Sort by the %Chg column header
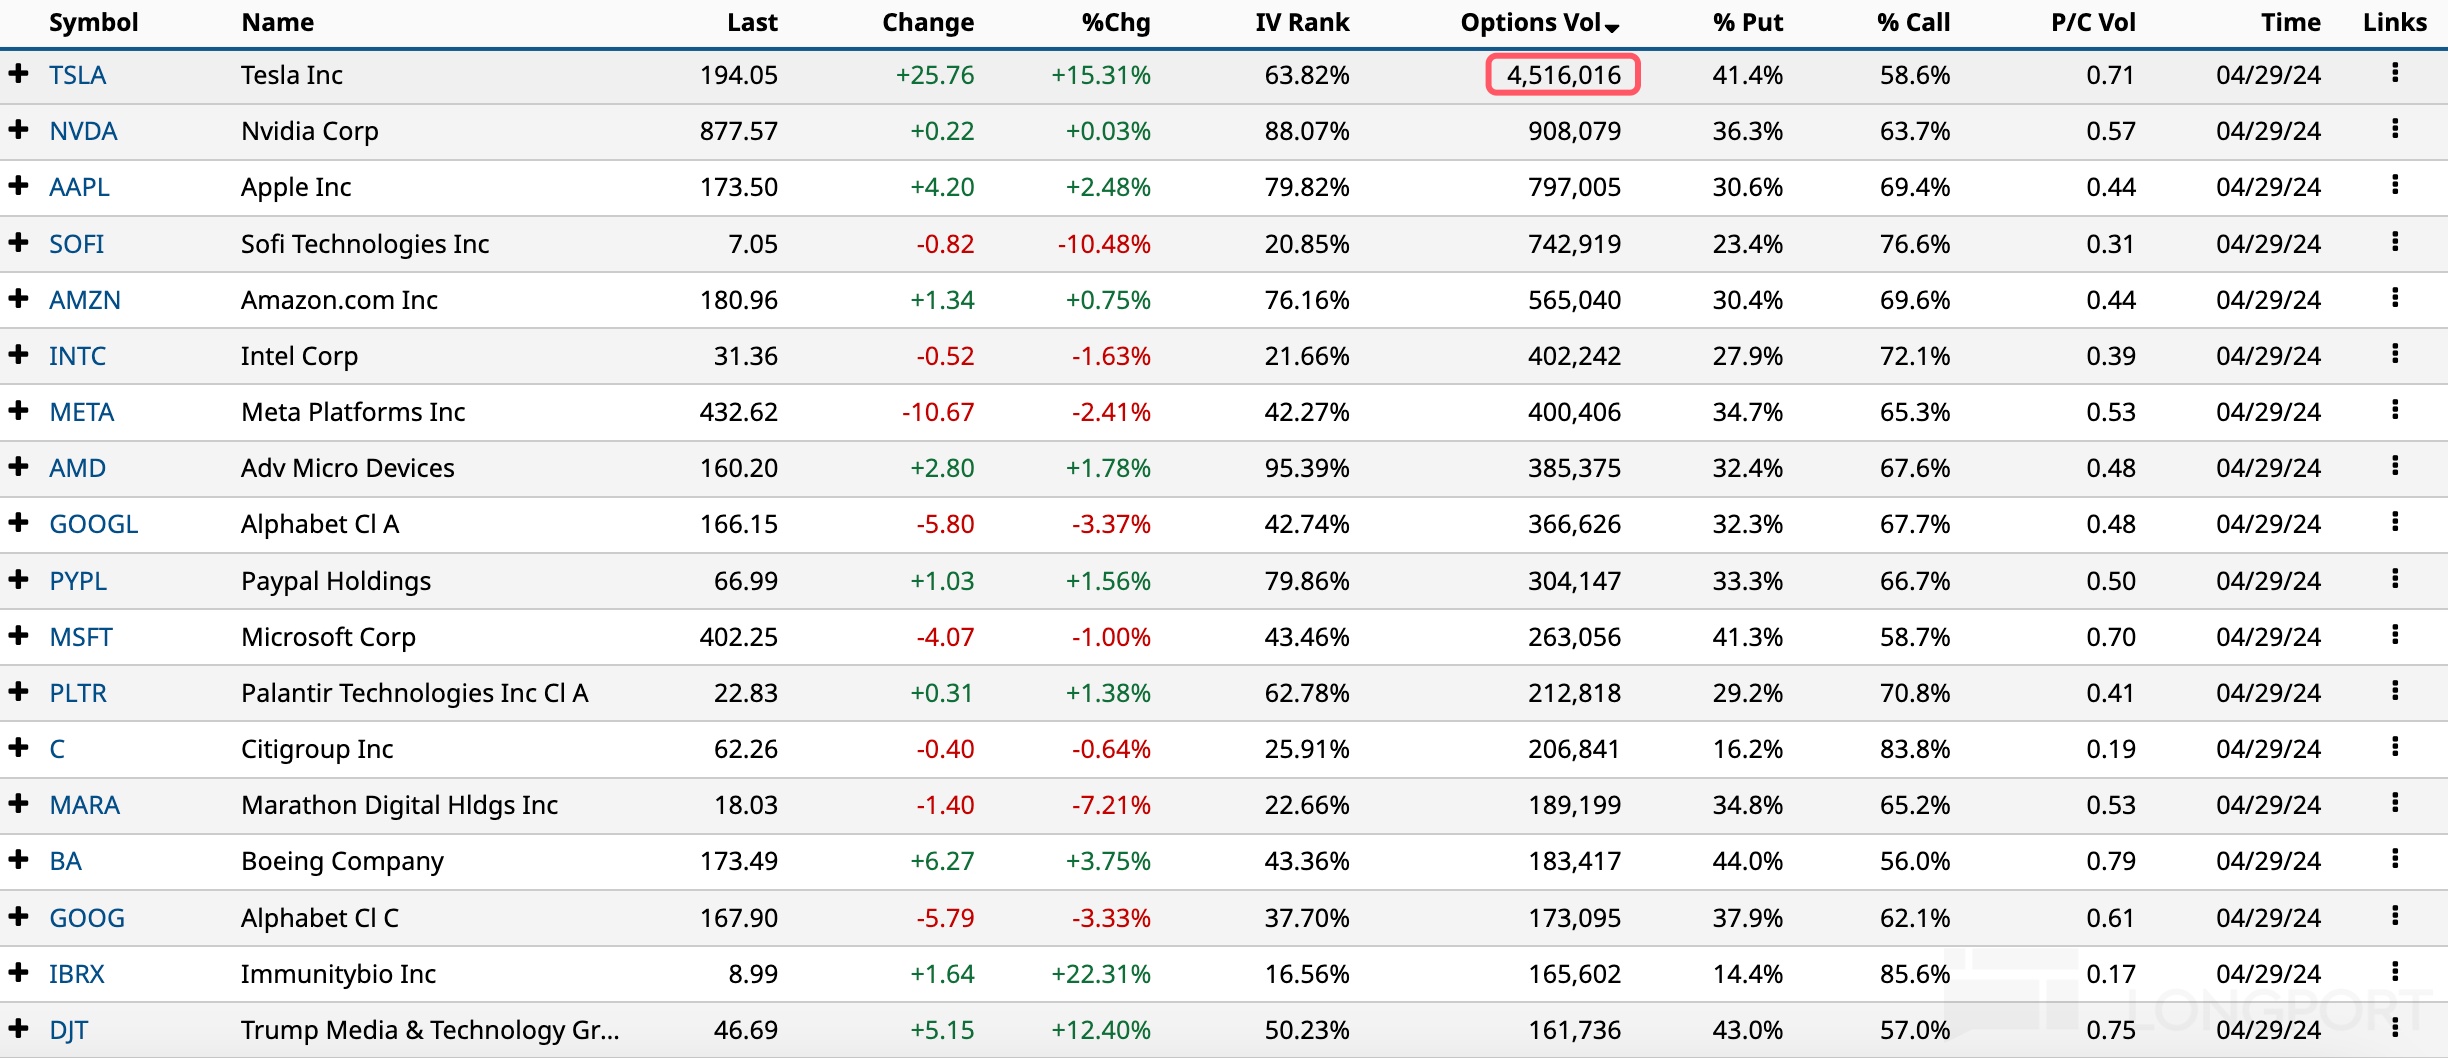The width and height of the screenshot is (2448, 1058). pyautogui.click(x=1115, y=23)
